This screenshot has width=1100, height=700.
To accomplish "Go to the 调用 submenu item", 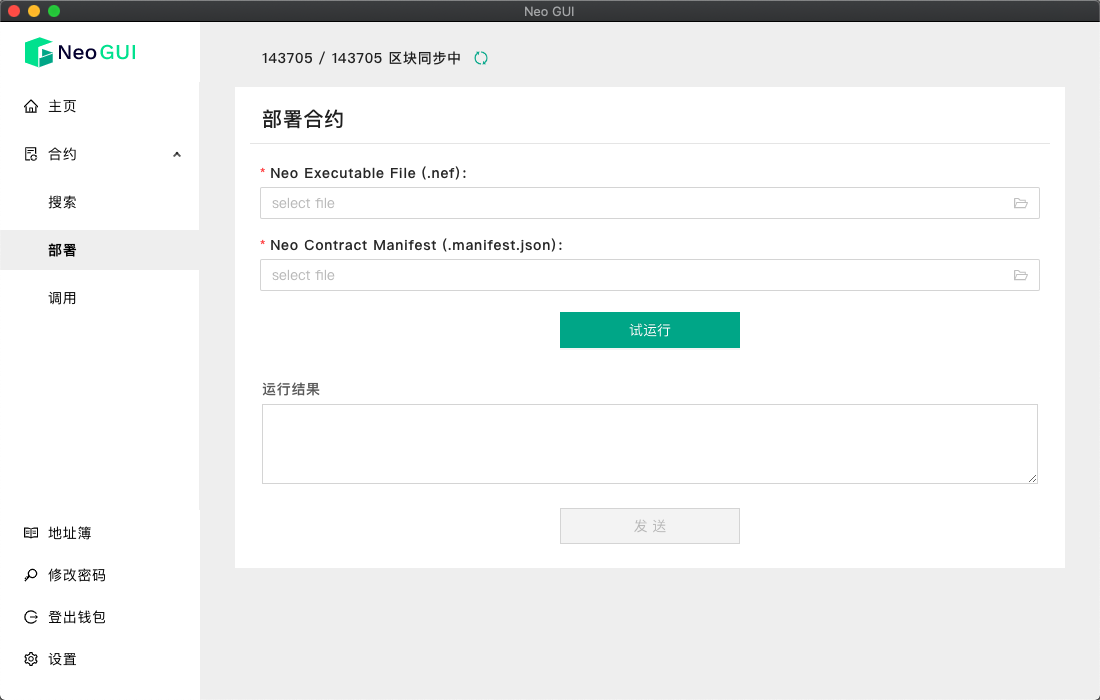I will pyautogui.click(x=62, y=298).
